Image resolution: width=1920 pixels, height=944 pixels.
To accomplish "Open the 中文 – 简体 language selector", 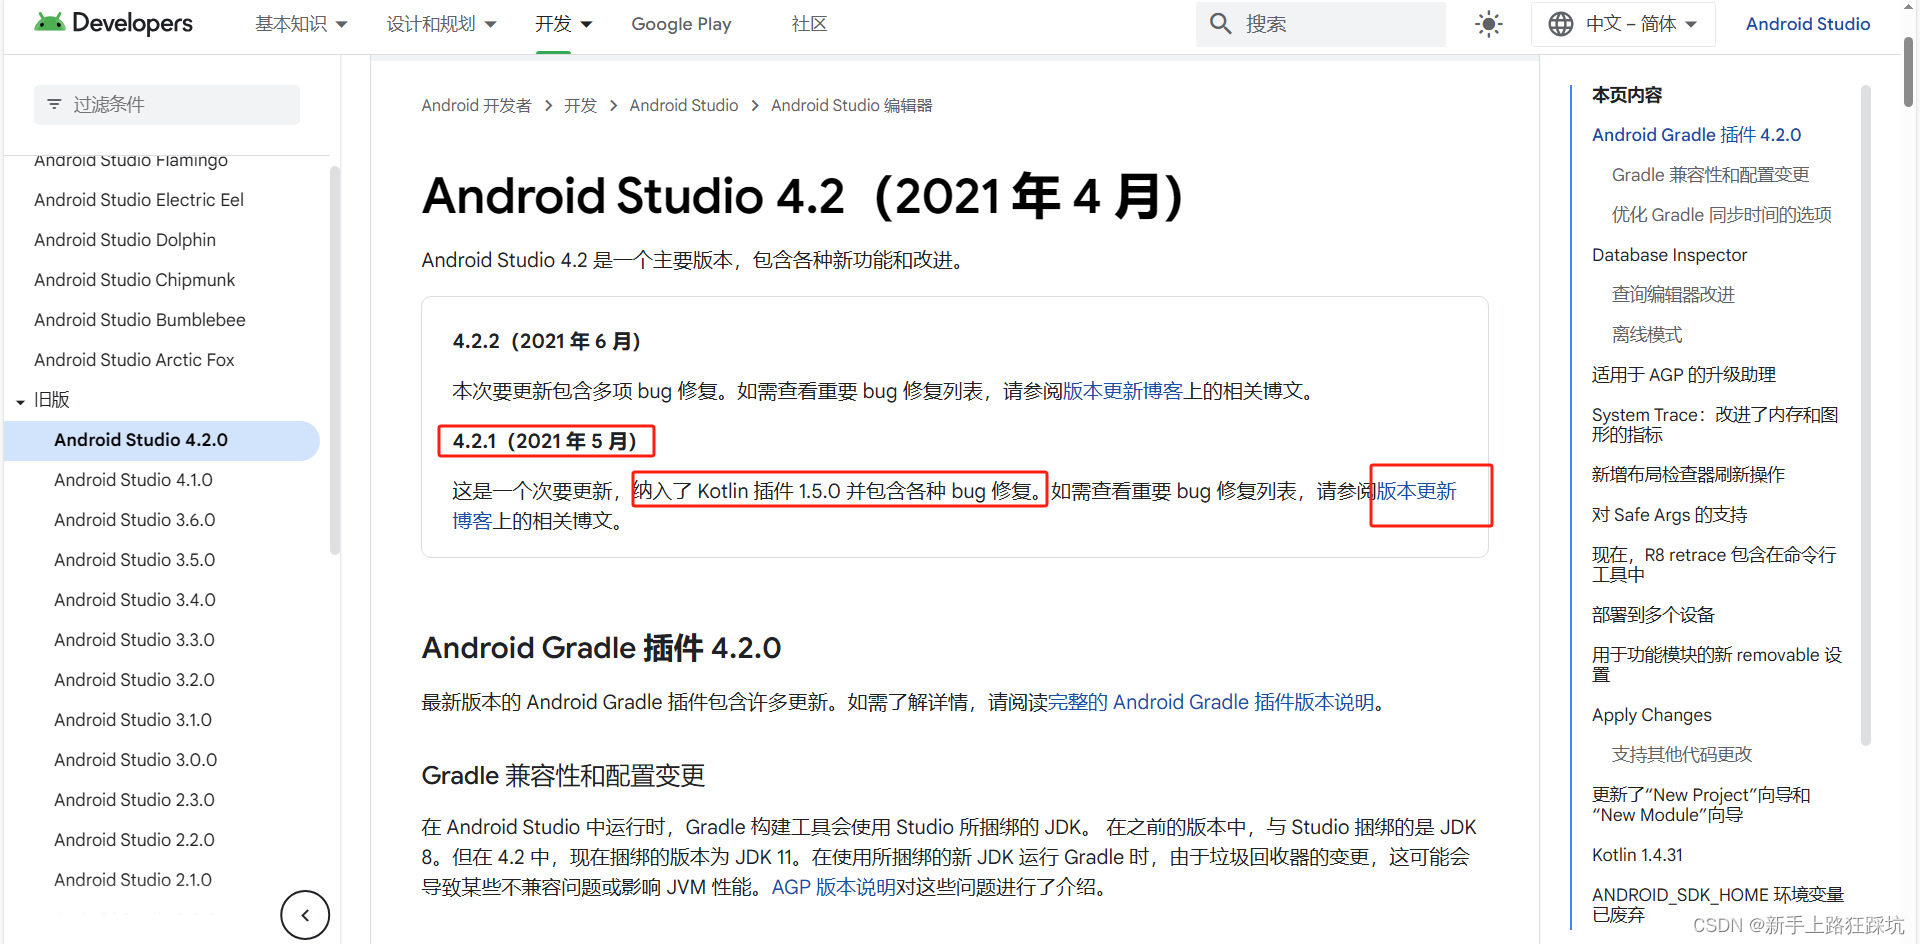I will pos(1623,24).
